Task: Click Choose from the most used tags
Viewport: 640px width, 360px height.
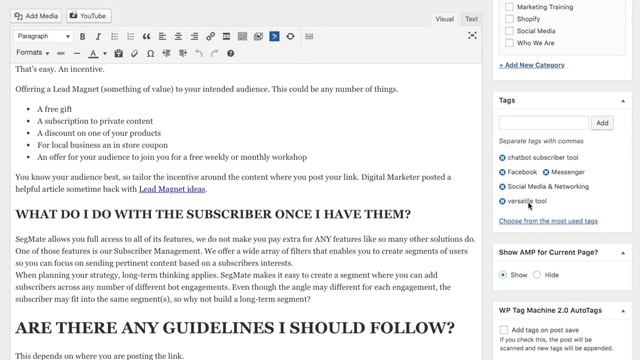Action: (548, 221)
